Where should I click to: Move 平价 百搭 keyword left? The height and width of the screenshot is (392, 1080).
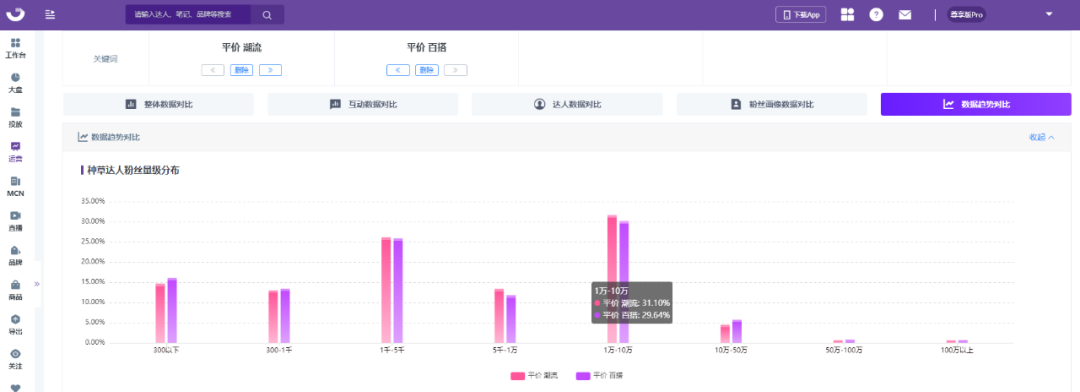click(x=398, y=70)
